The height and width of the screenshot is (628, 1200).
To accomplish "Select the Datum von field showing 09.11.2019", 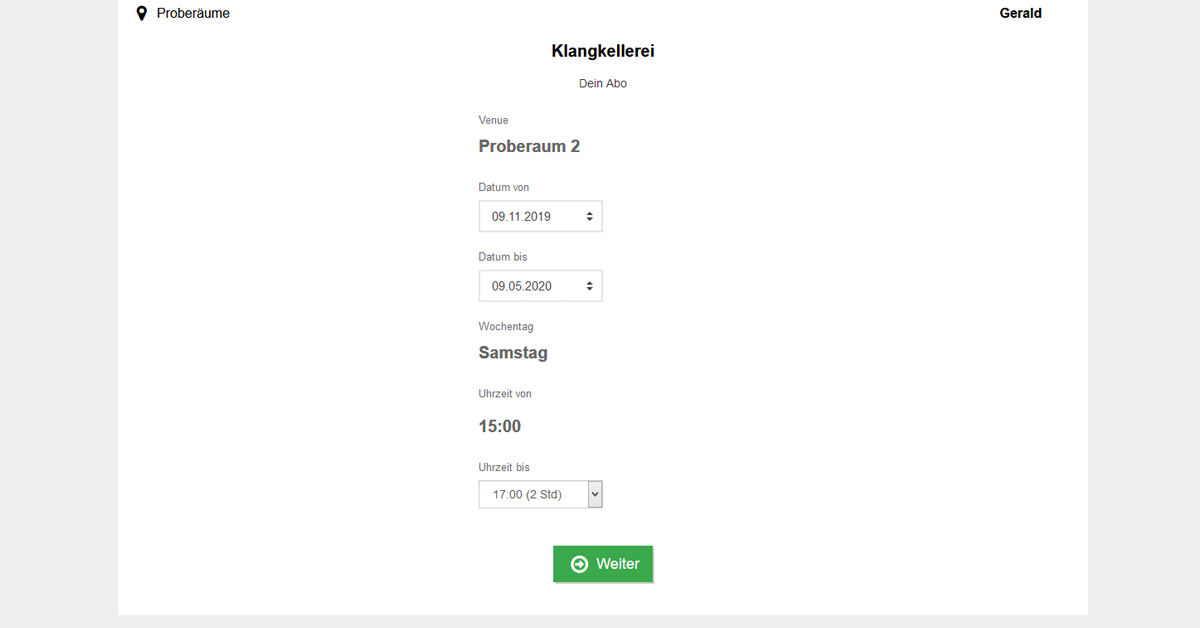I will 540,216.
